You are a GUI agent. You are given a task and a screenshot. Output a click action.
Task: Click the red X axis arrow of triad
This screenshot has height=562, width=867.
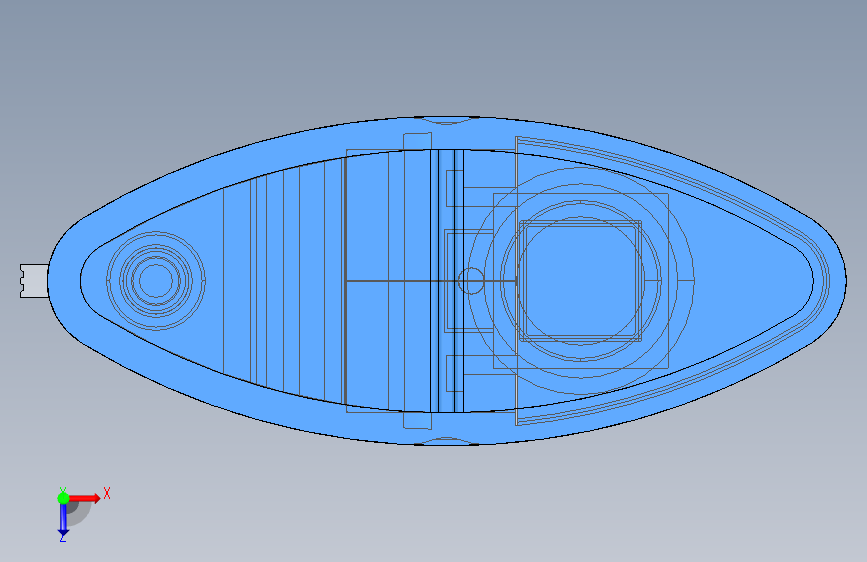(85, 498)
